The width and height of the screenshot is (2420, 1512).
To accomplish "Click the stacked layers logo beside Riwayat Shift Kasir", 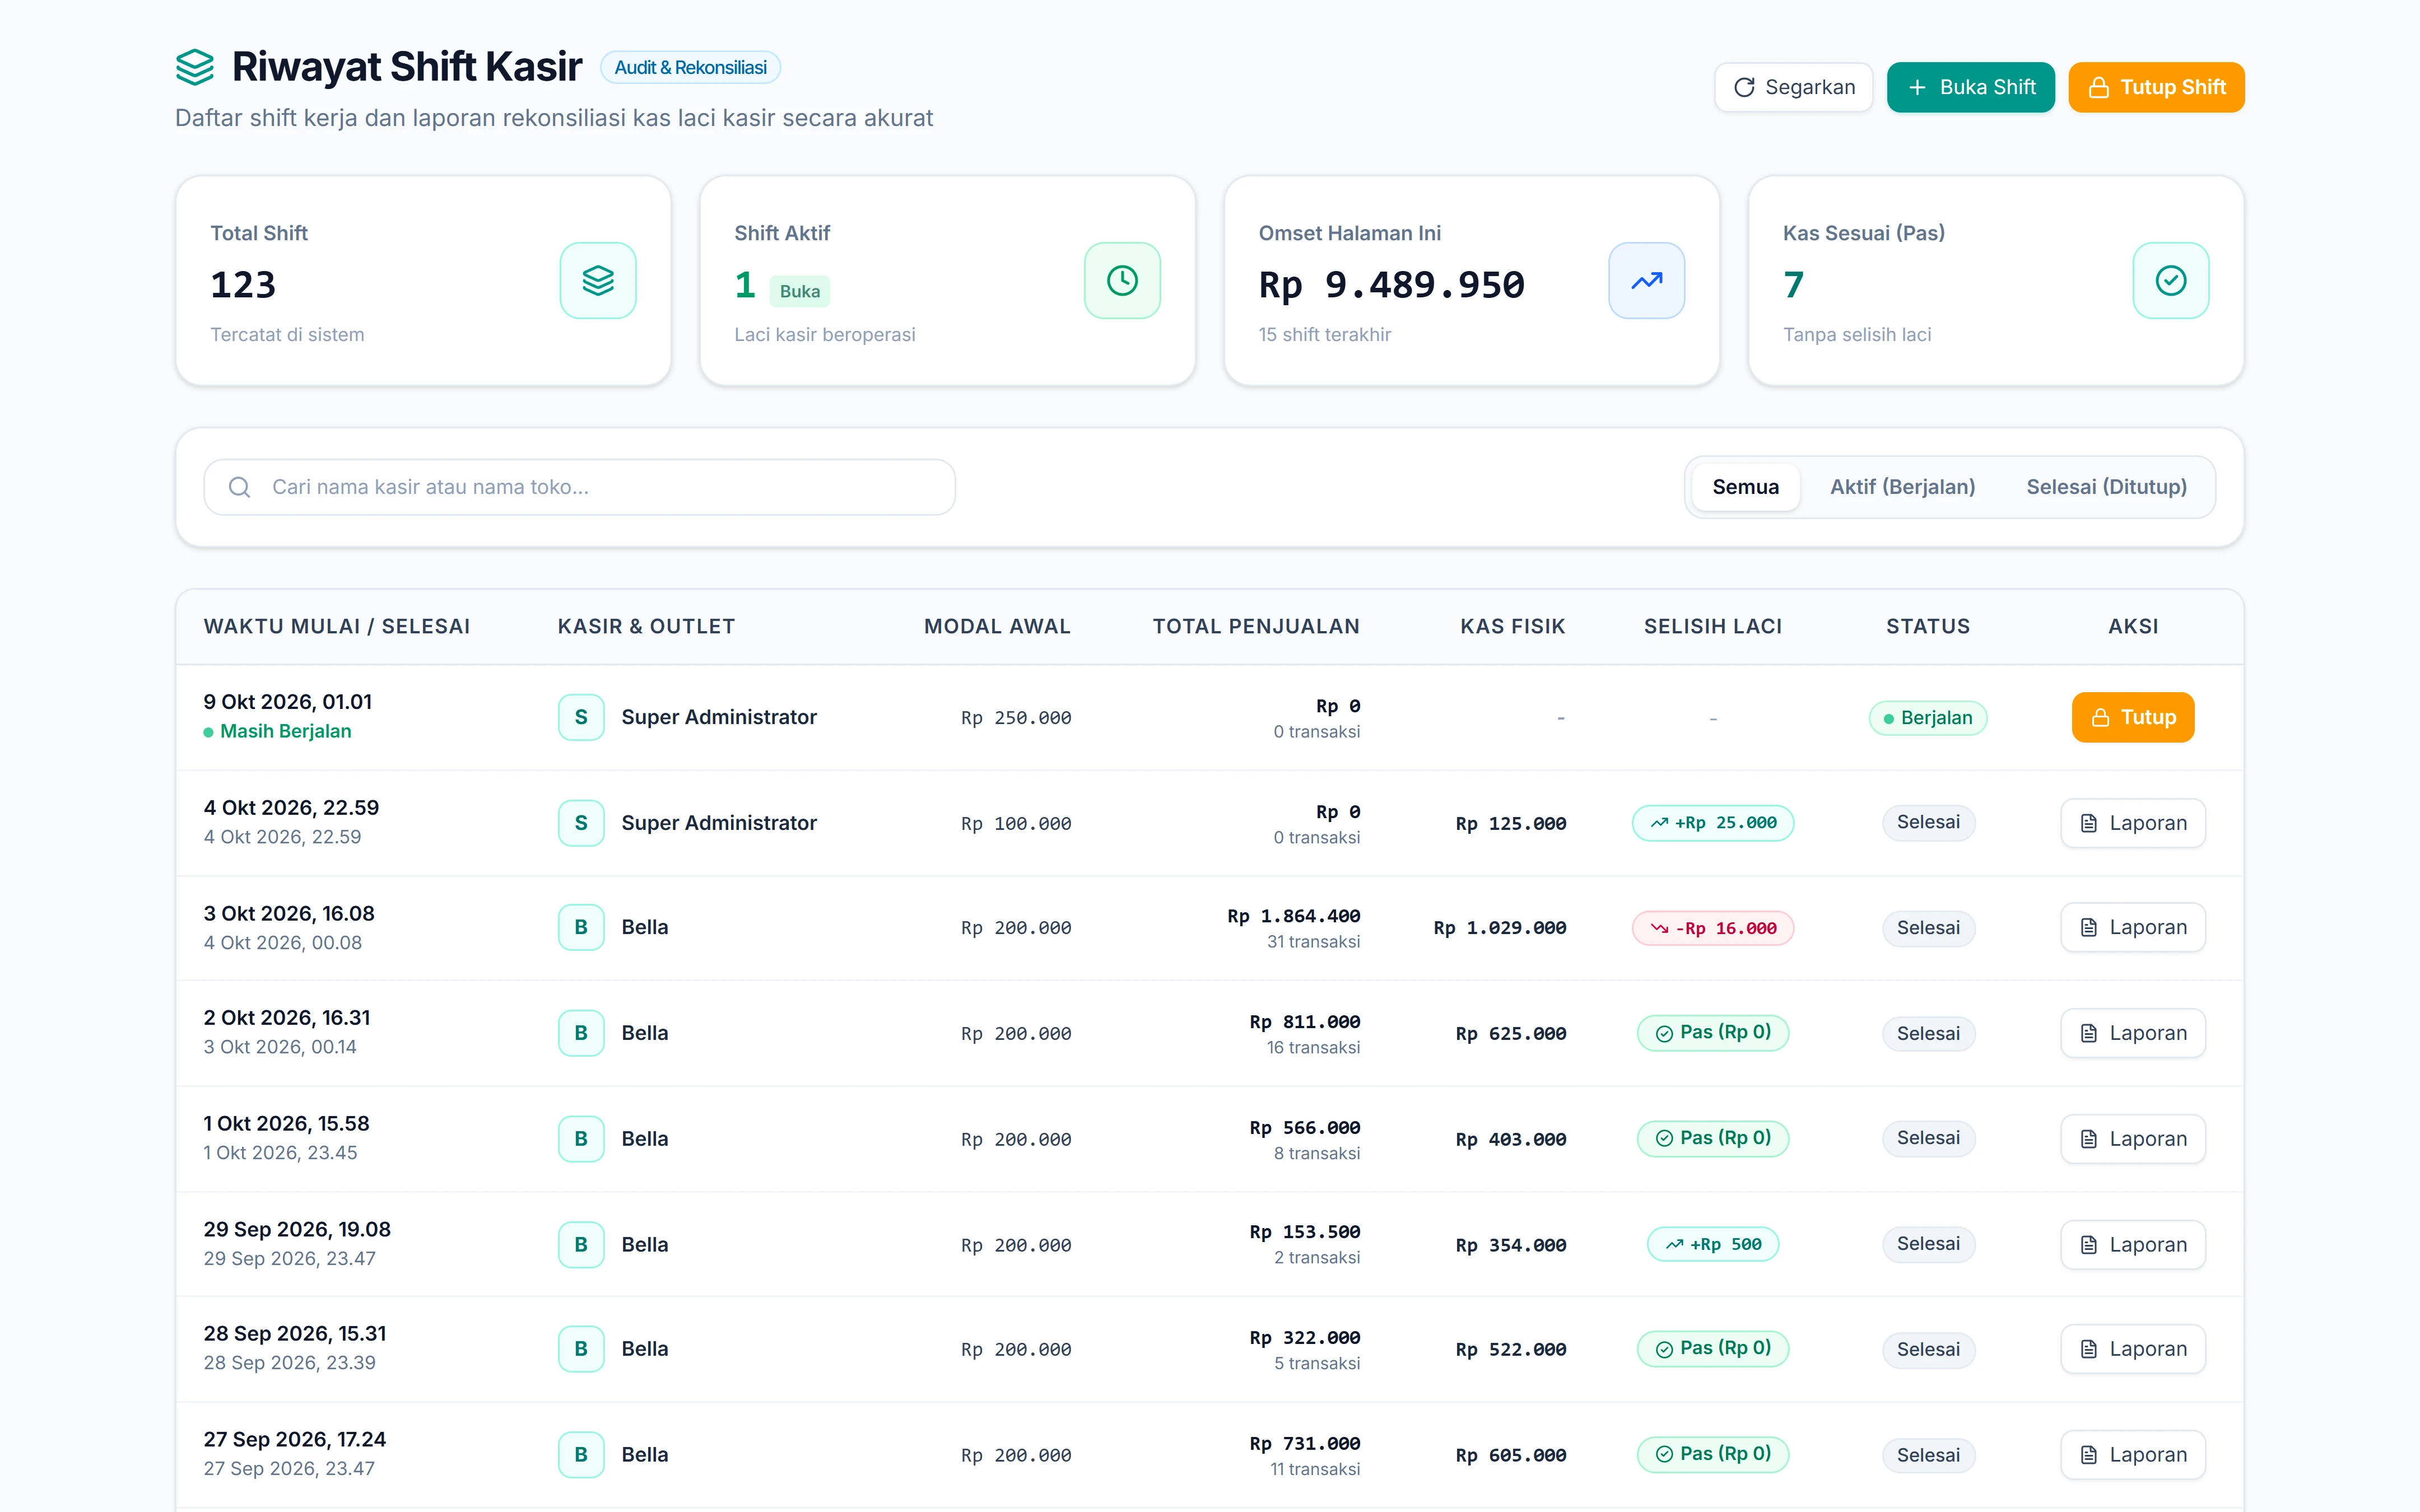I will pyautogui.click(x=195, y=67).
